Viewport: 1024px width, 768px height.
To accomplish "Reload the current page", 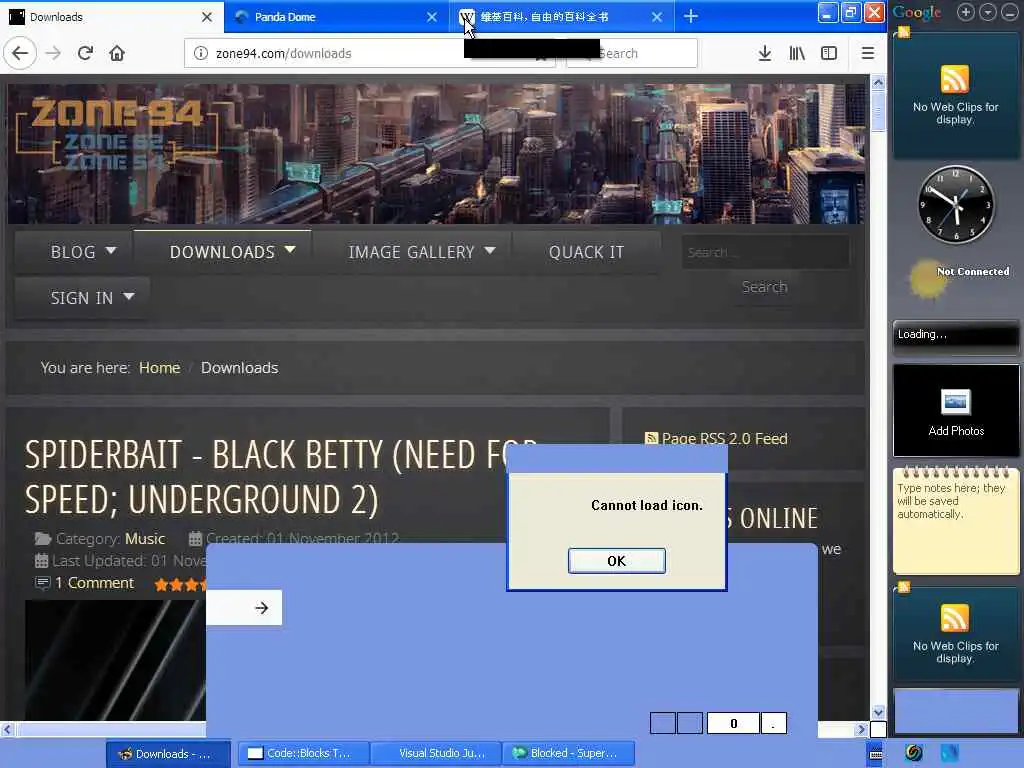I will (x=86, y=53).
